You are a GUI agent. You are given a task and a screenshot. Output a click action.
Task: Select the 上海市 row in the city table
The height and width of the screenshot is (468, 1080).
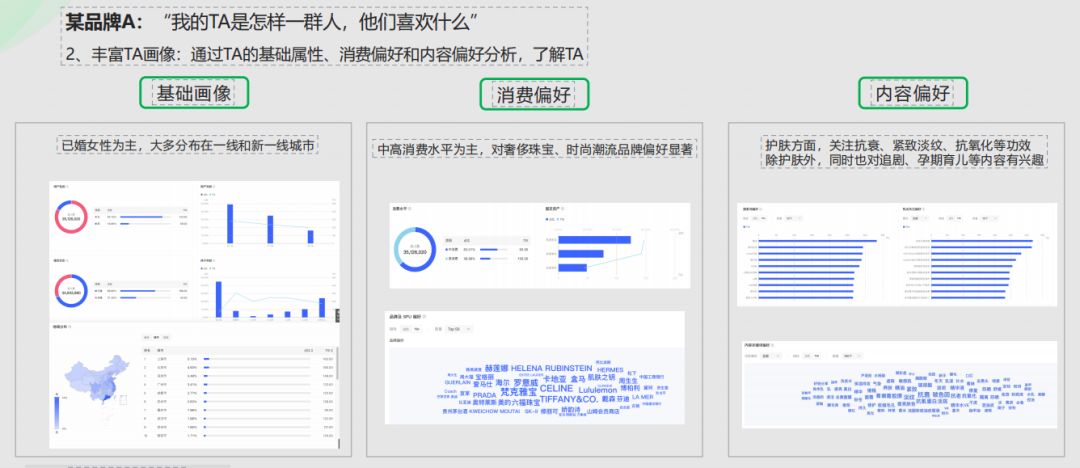(x=238, y=359)
